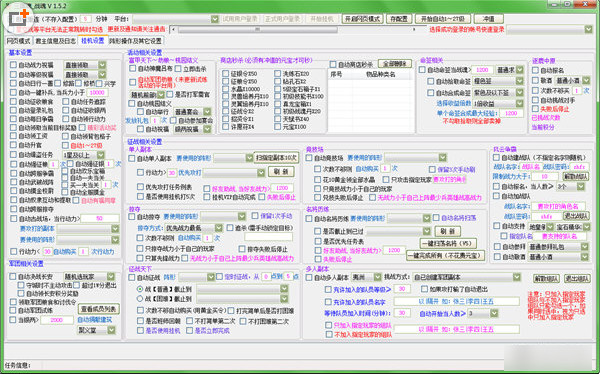Click the 查看成员列表 button
Image resolution: width=600 pixels, height=374 pixels.
tap(99, 309)
